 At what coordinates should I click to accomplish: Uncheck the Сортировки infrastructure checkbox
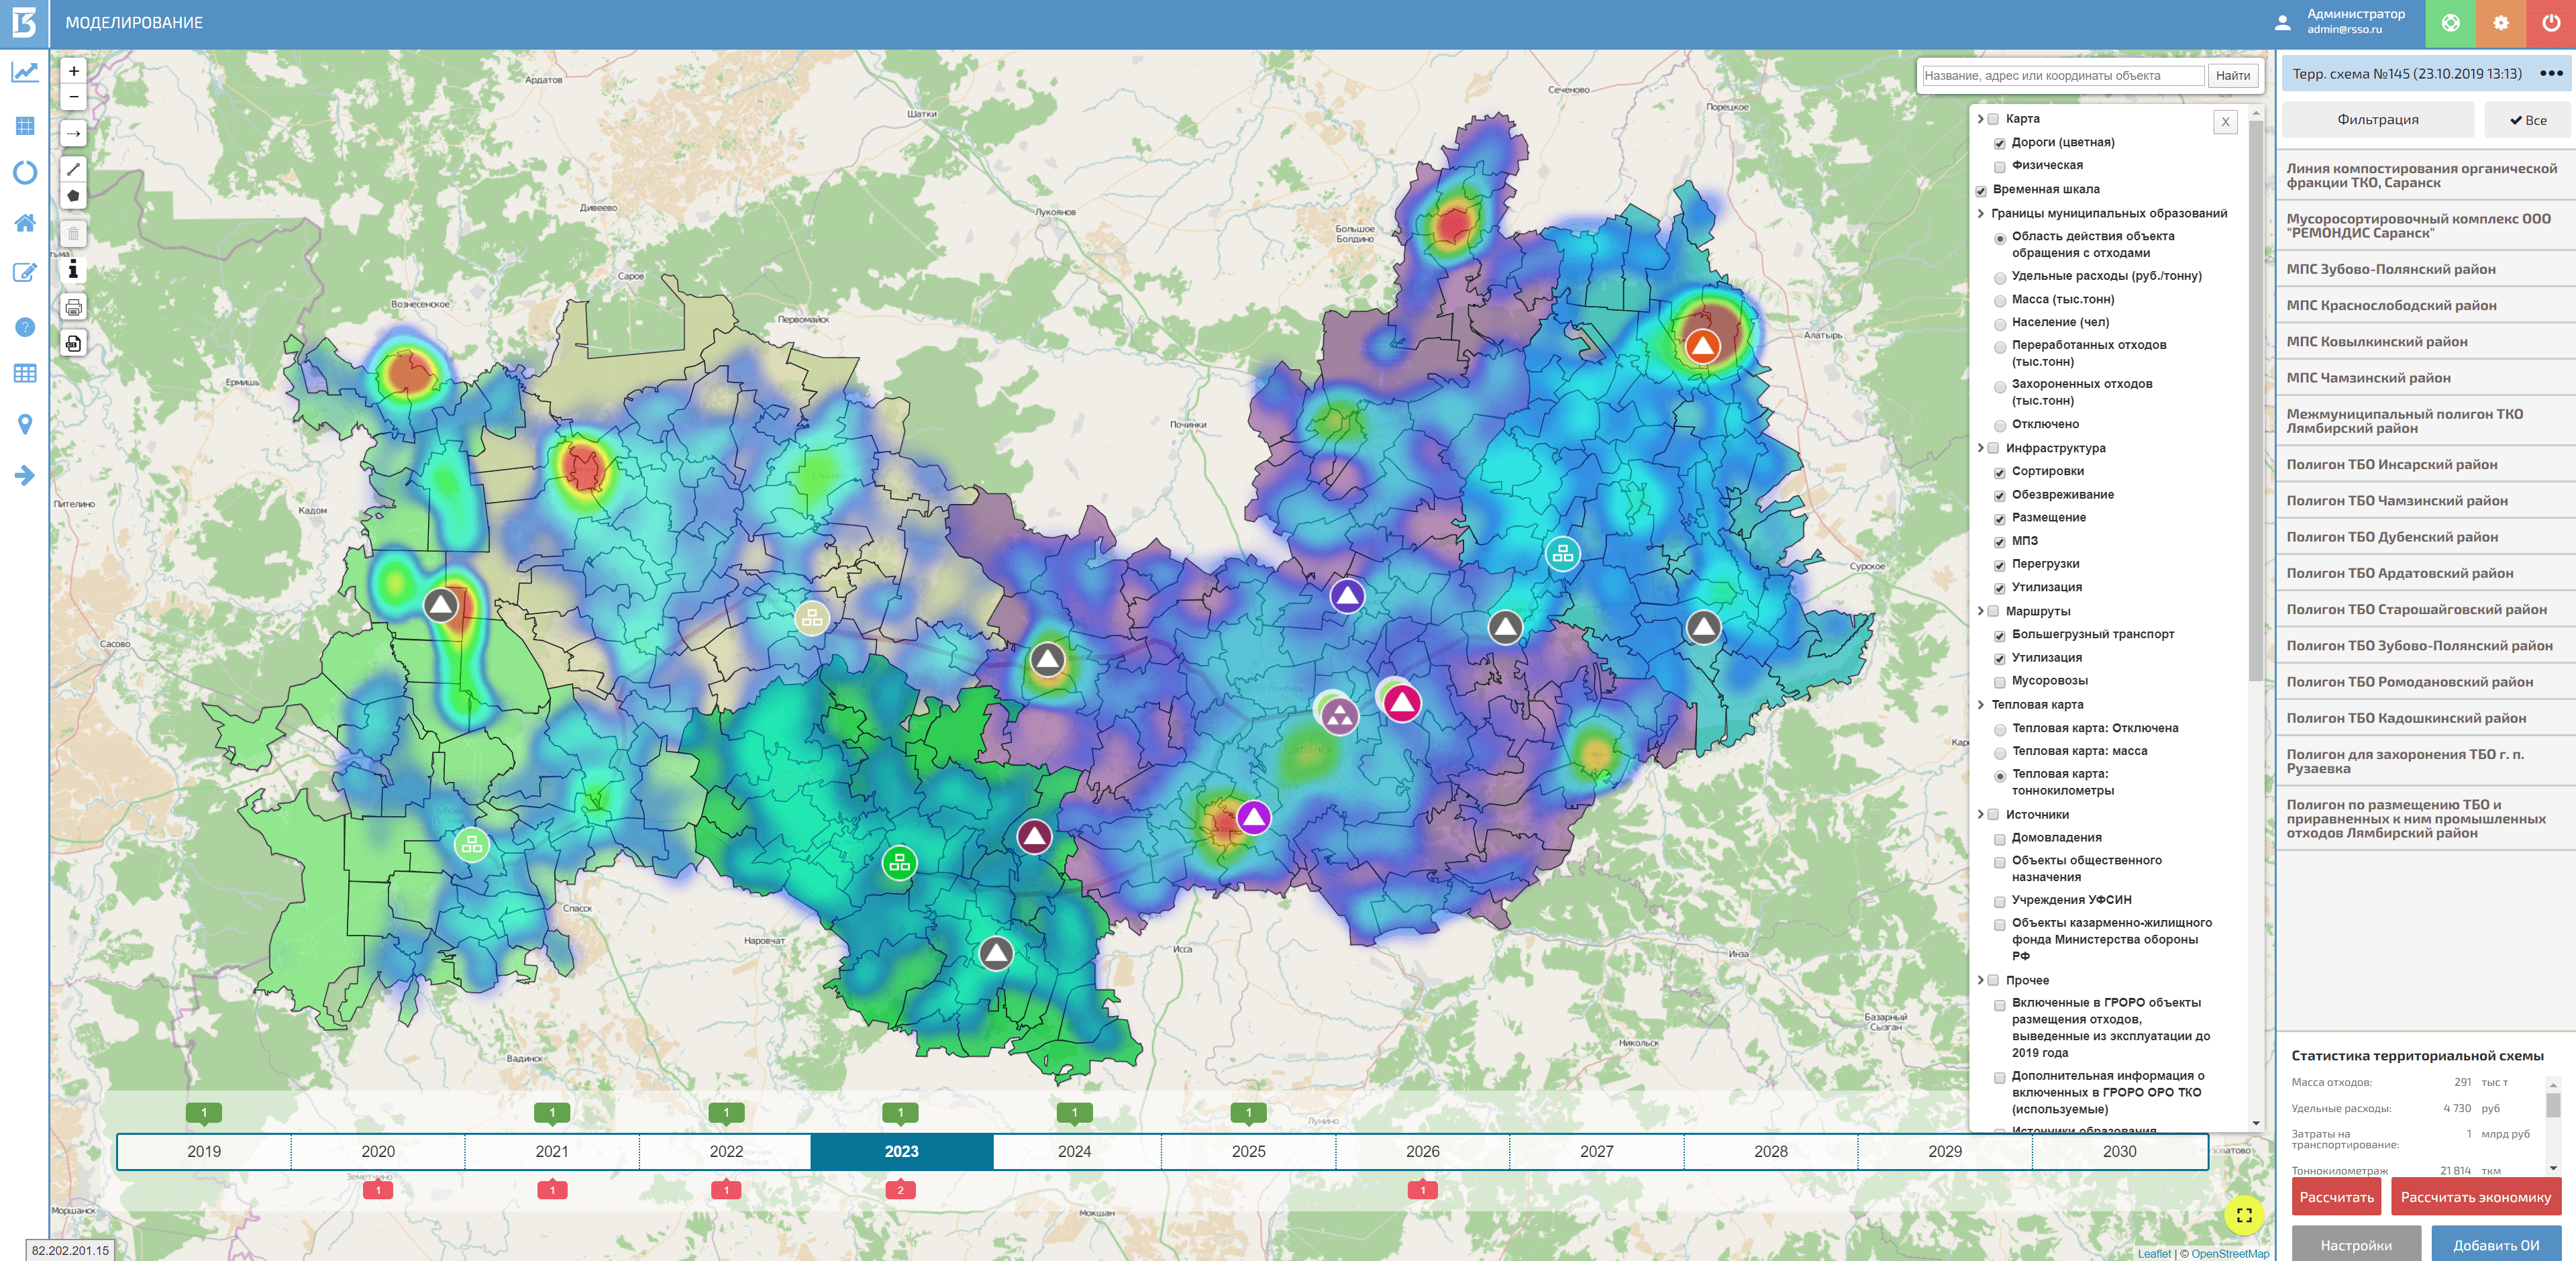pos(1999,473)
